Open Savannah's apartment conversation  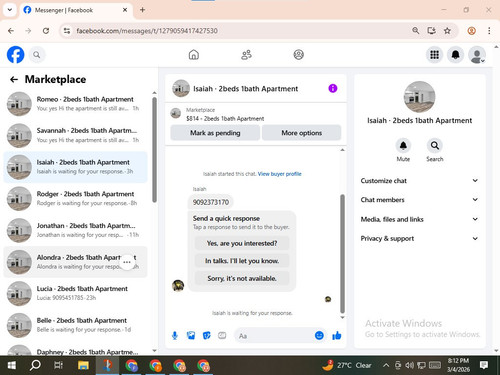click(x=75, y=135)
